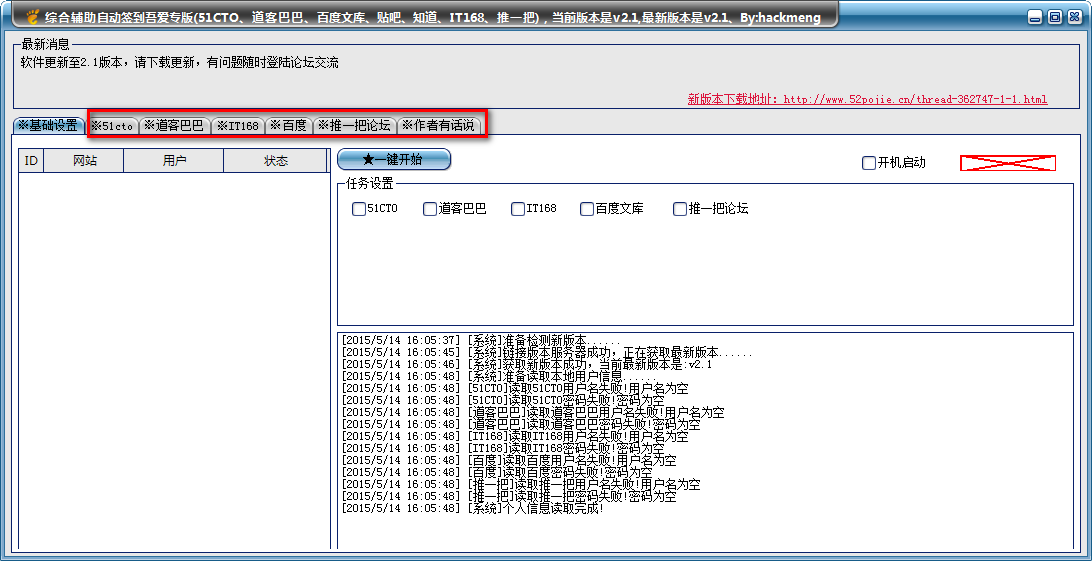Click the ★一键开始 button

[393, 159]
